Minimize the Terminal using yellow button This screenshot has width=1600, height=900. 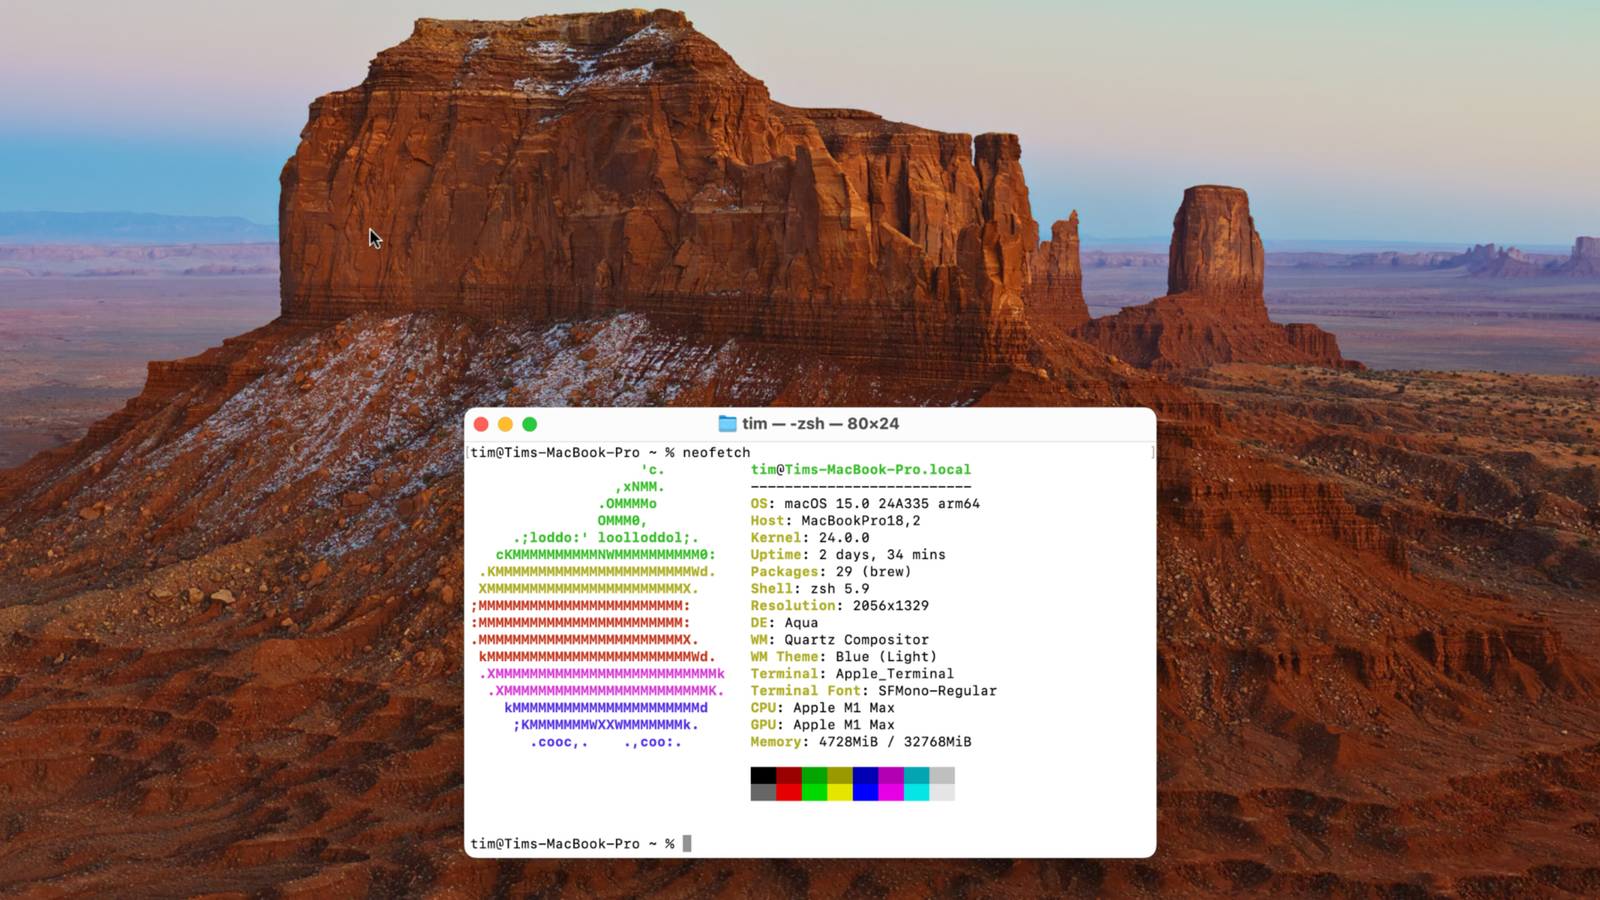(x=505, y=424)
